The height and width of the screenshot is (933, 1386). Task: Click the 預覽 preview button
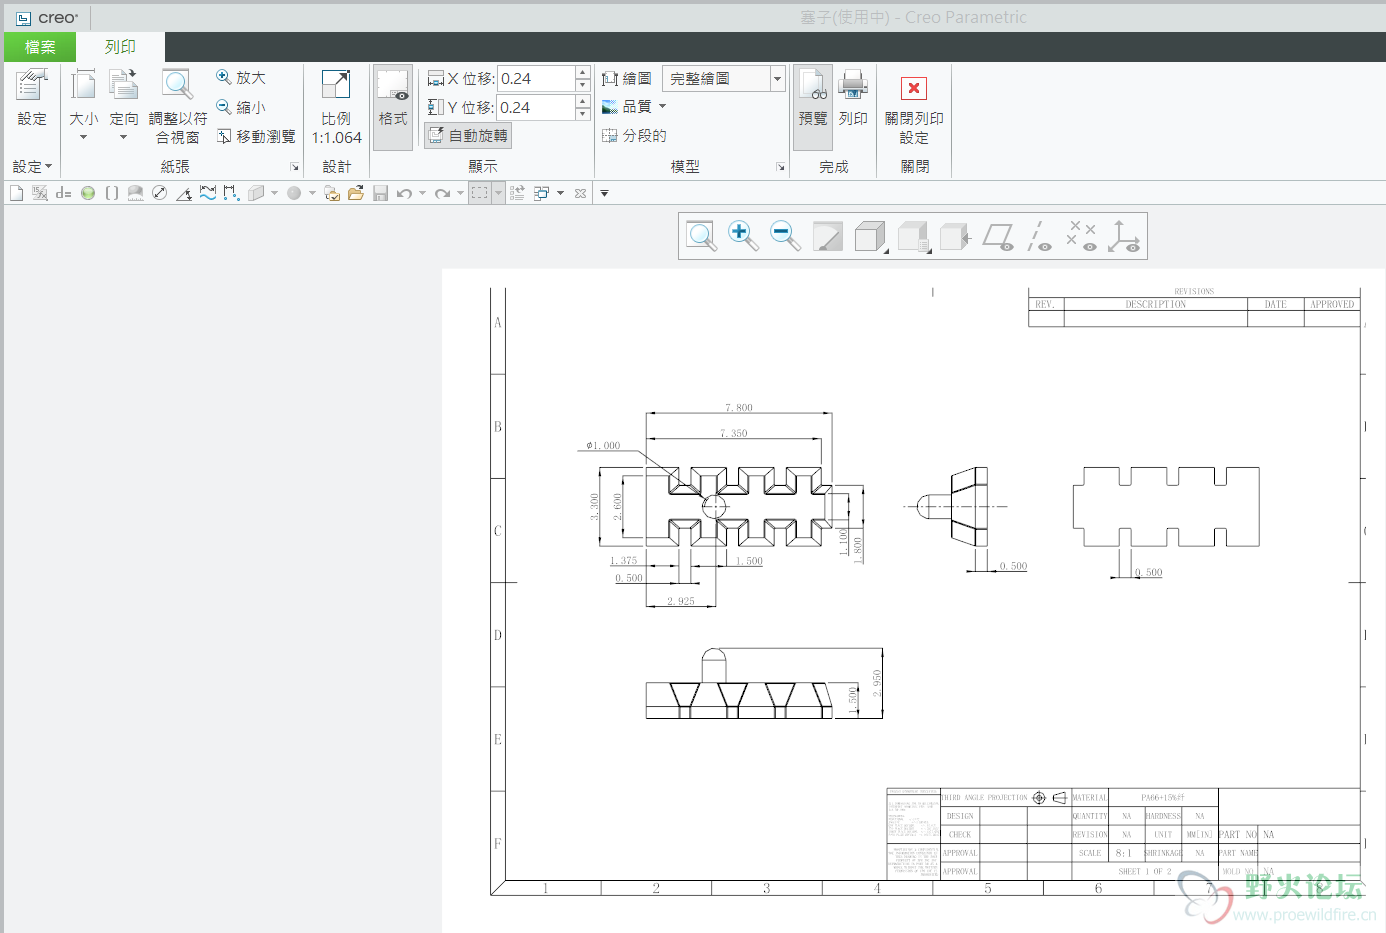tap(813, 106)
